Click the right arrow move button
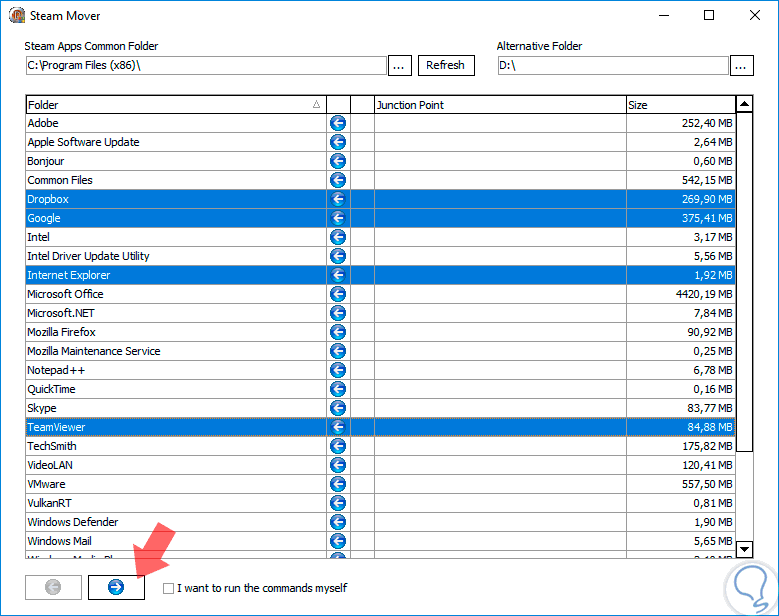779x616 pixels. click(x=116, y=587)
